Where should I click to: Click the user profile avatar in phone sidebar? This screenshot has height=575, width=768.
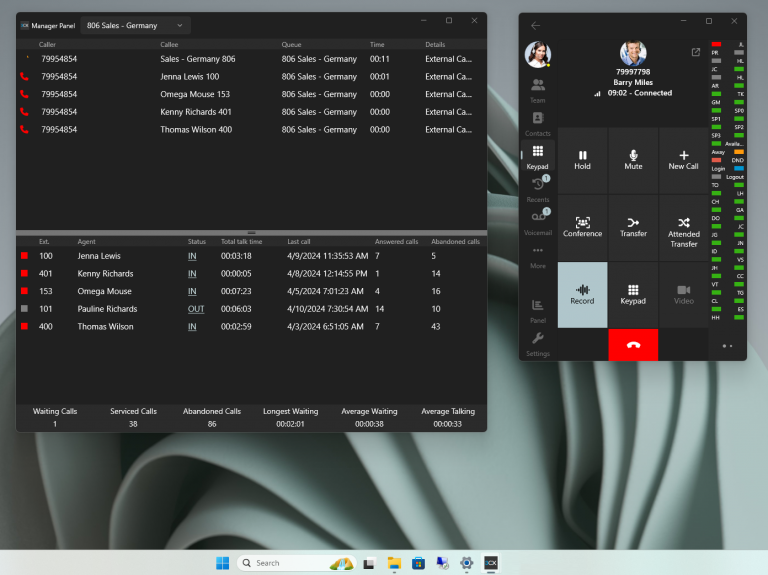tap(537, 54)
